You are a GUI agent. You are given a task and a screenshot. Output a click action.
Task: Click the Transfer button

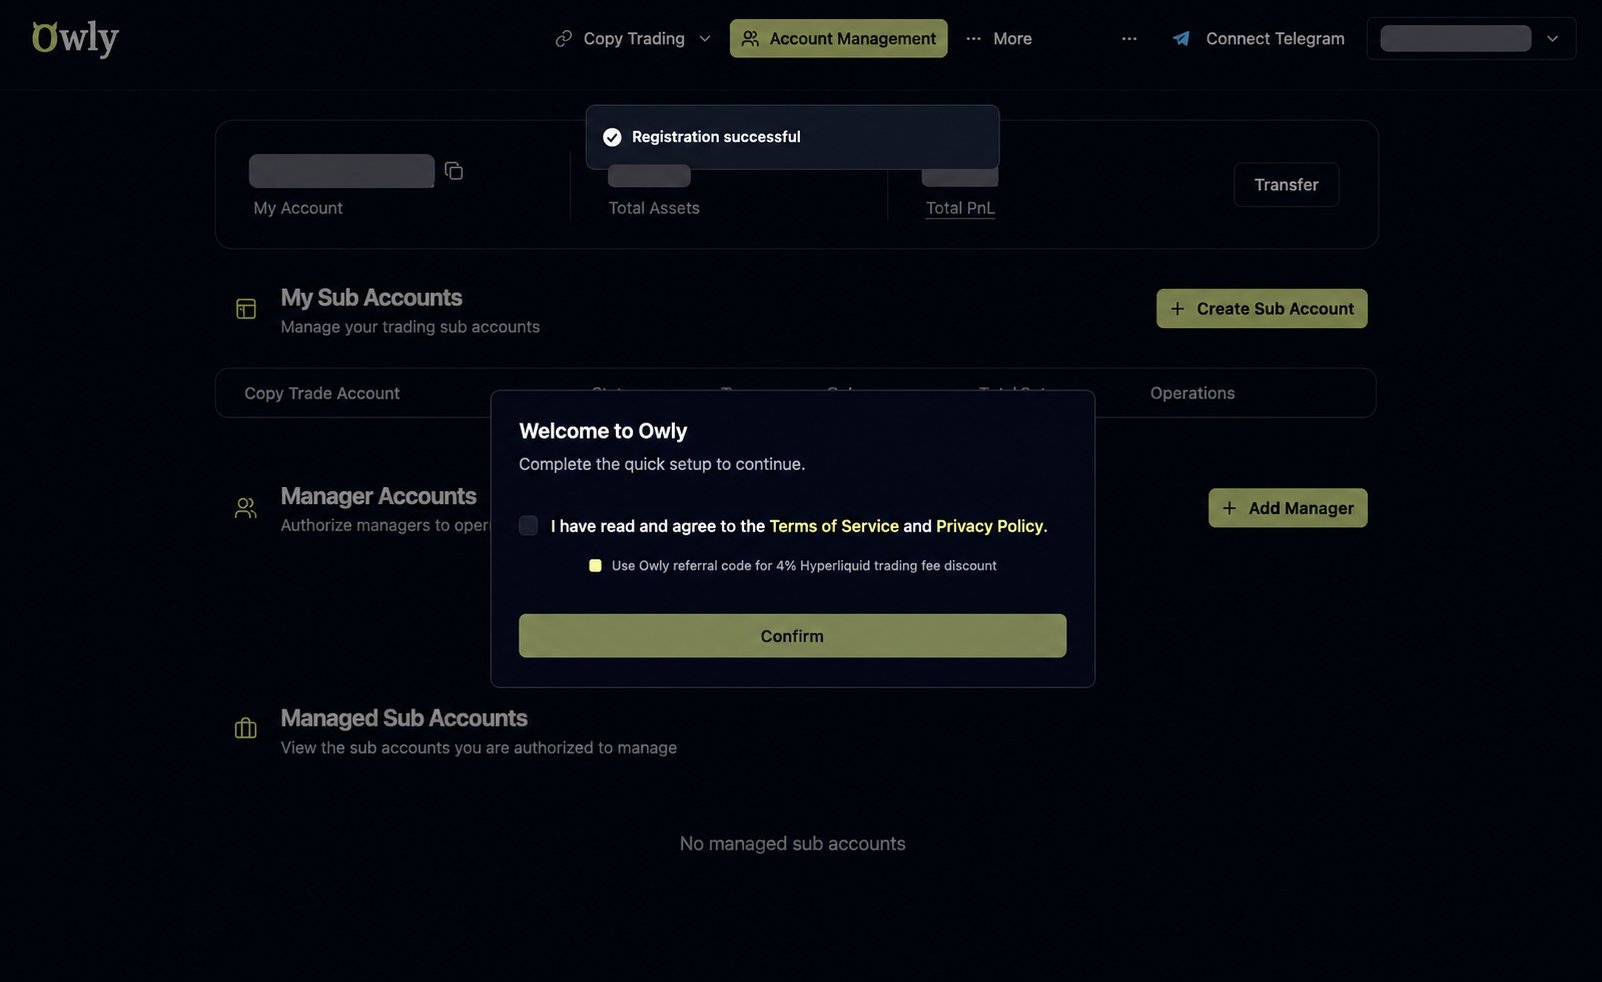pos(1286,185)
